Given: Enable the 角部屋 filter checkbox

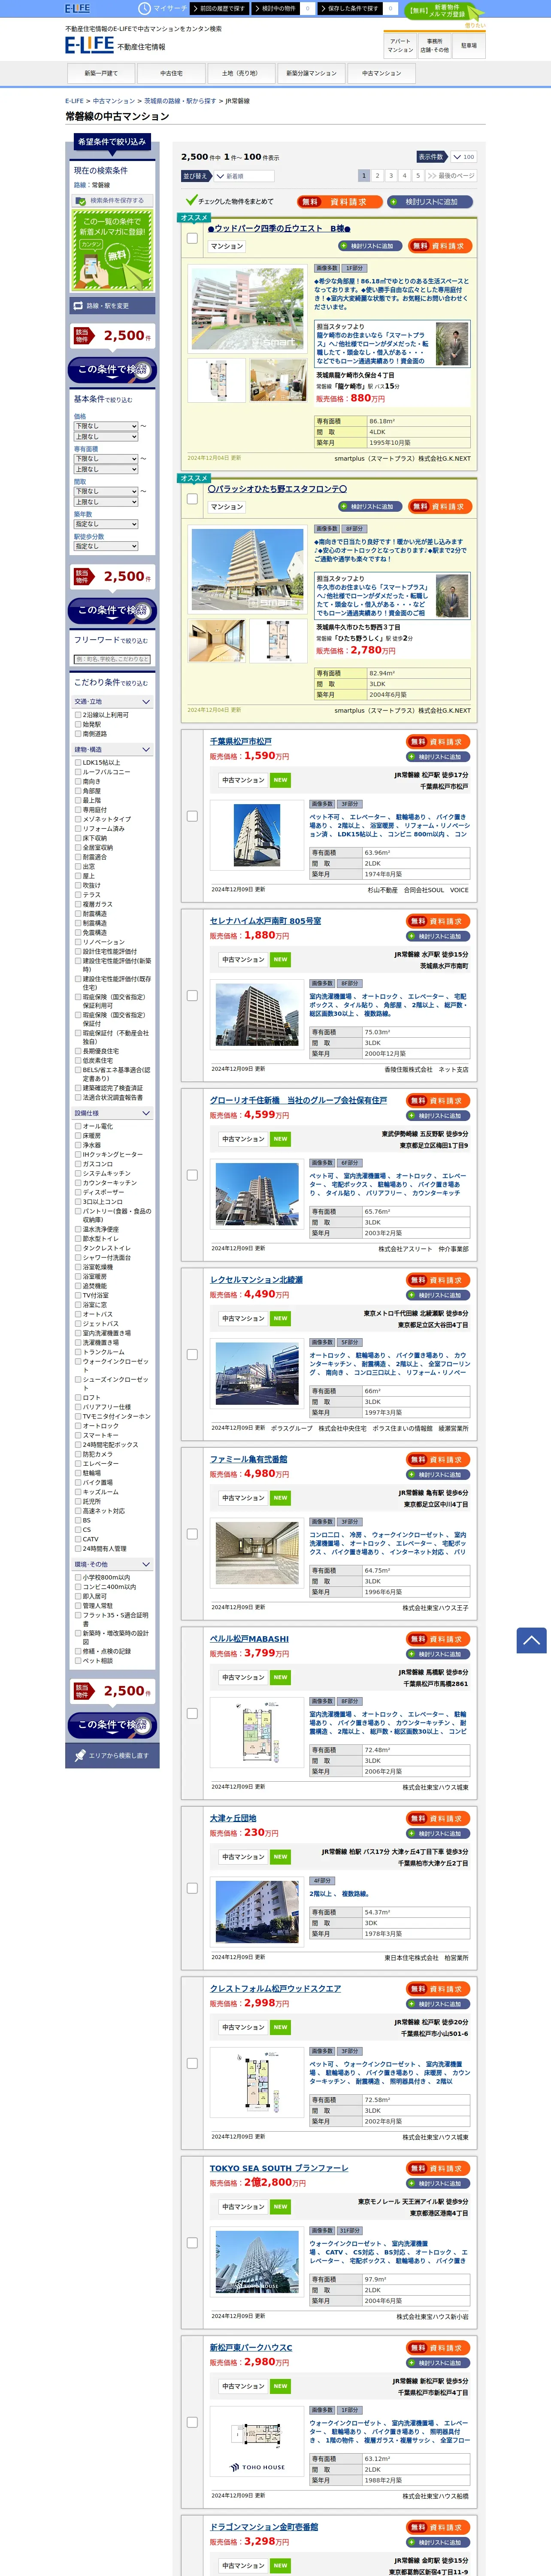Looking at the screenshot, I should tap(78, 791).
